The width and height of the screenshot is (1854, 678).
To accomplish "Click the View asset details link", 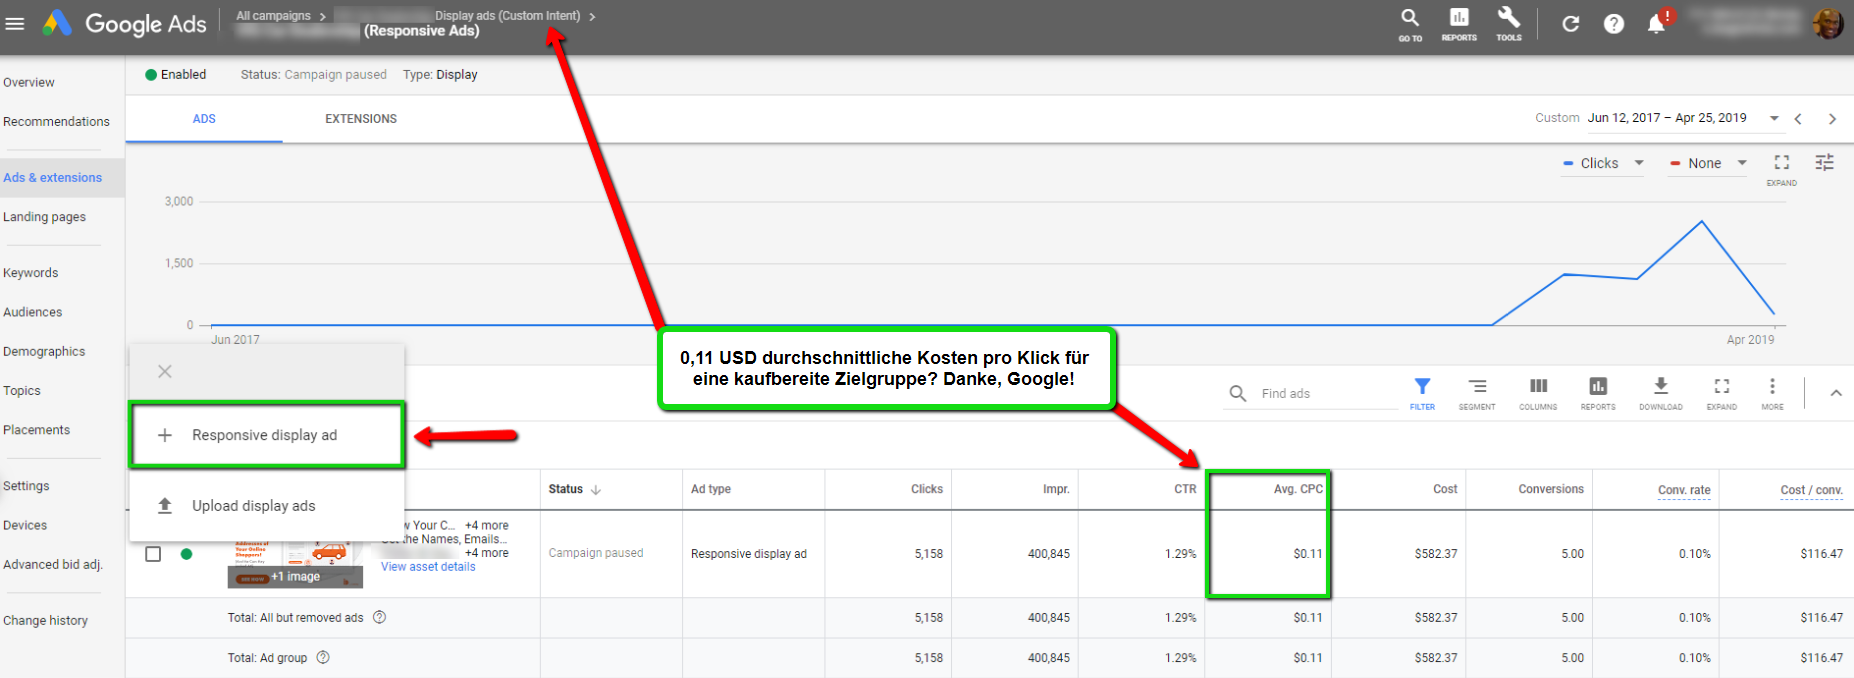I will (x=428, y=567).
